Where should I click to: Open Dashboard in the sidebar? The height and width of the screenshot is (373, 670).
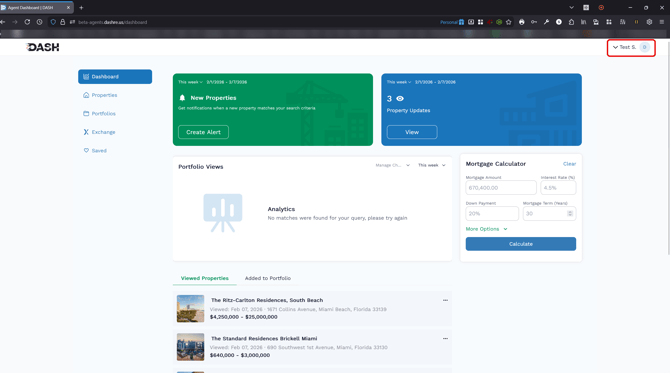click(x=115, y=76)
